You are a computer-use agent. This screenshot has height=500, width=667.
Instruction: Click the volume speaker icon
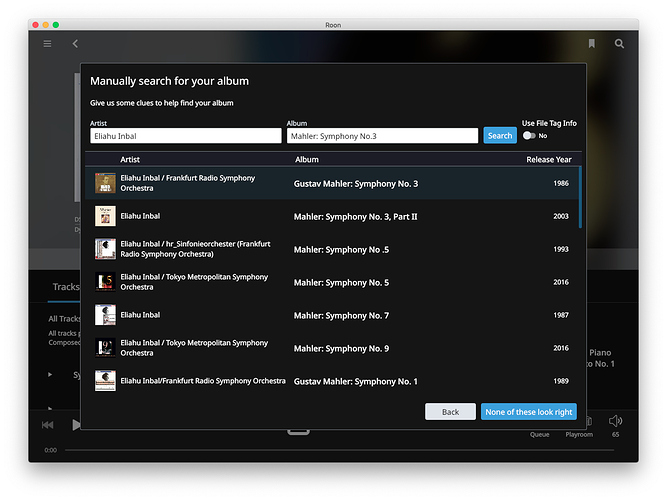point(615,421)
